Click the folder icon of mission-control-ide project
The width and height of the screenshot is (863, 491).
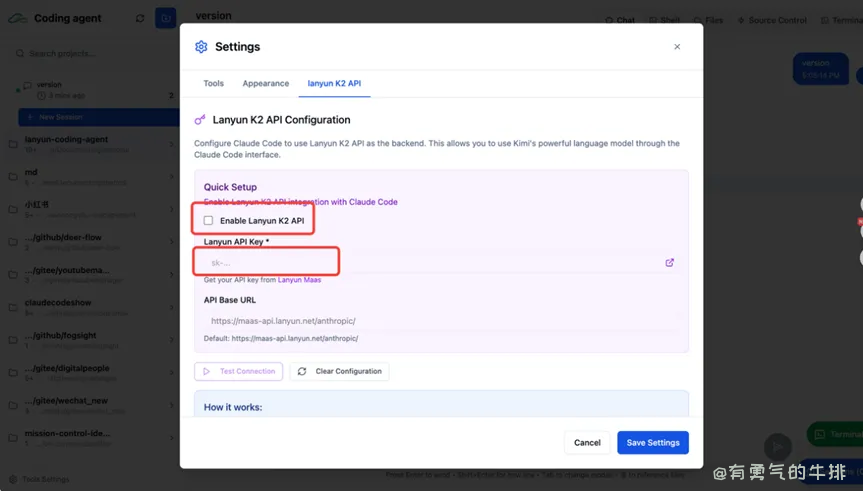[13, 438]
